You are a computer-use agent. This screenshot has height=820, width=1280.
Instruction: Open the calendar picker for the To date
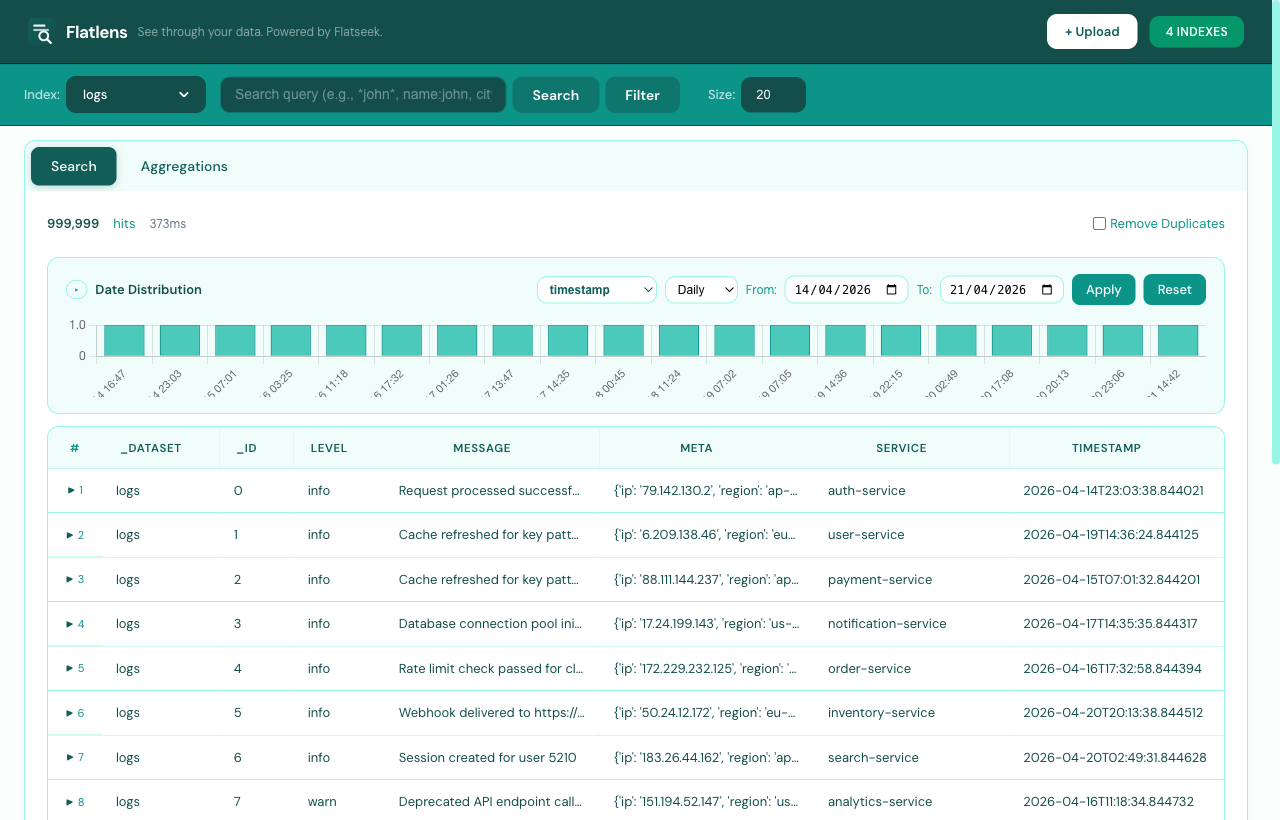pos(1045,289)
